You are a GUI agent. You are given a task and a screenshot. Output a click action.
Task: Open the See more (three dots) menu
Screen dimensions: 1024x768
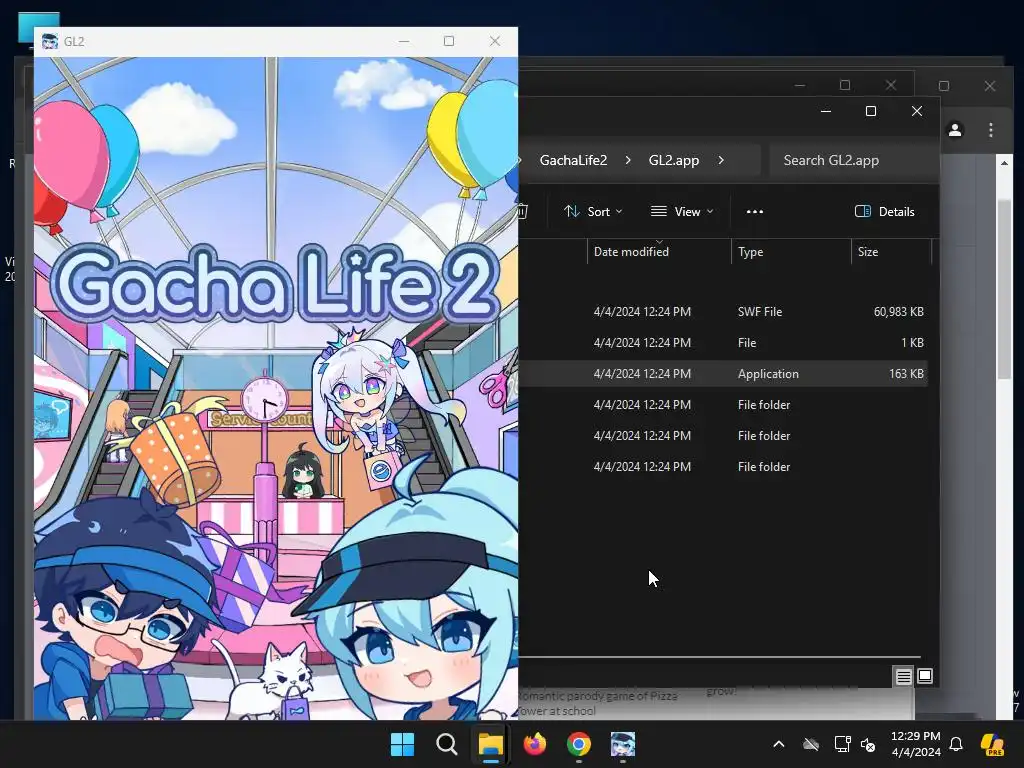[755, 212]
